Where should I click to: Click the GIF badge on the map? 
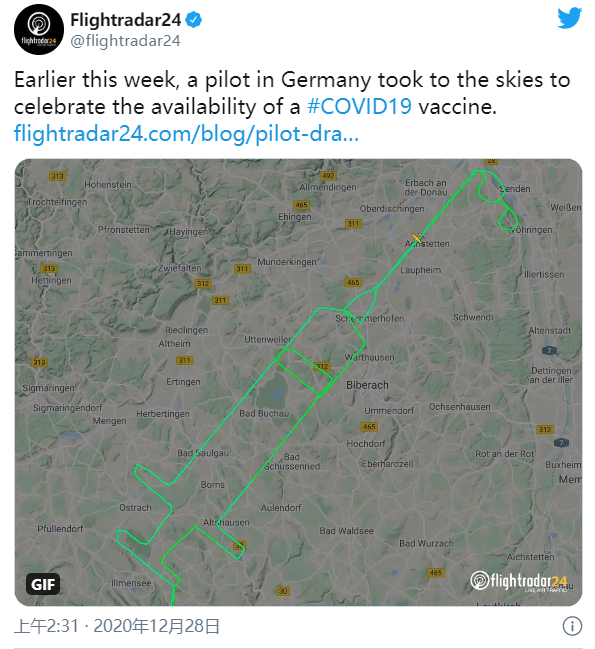click(43, 584)
